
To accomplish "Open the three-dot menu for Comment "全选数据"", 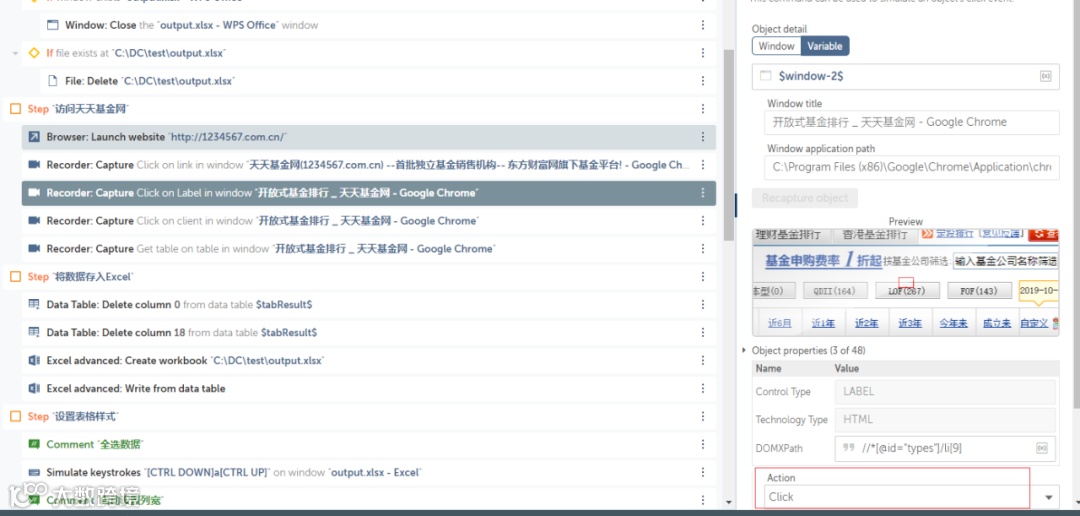I will (703, 444).
